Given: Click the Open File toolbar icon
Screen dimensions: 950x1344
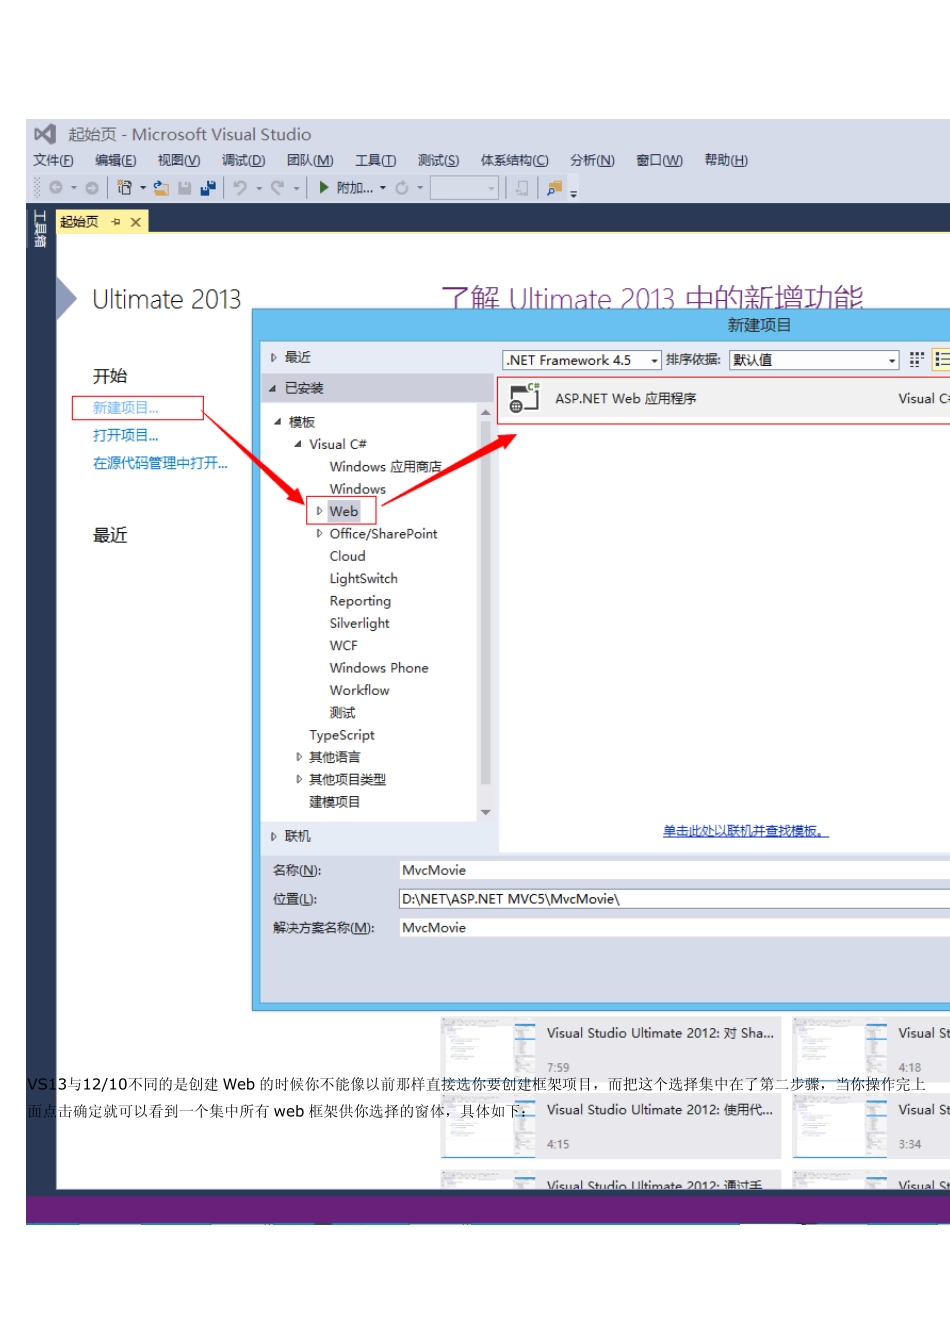Looking at the screenshot, I should [161, 187].
